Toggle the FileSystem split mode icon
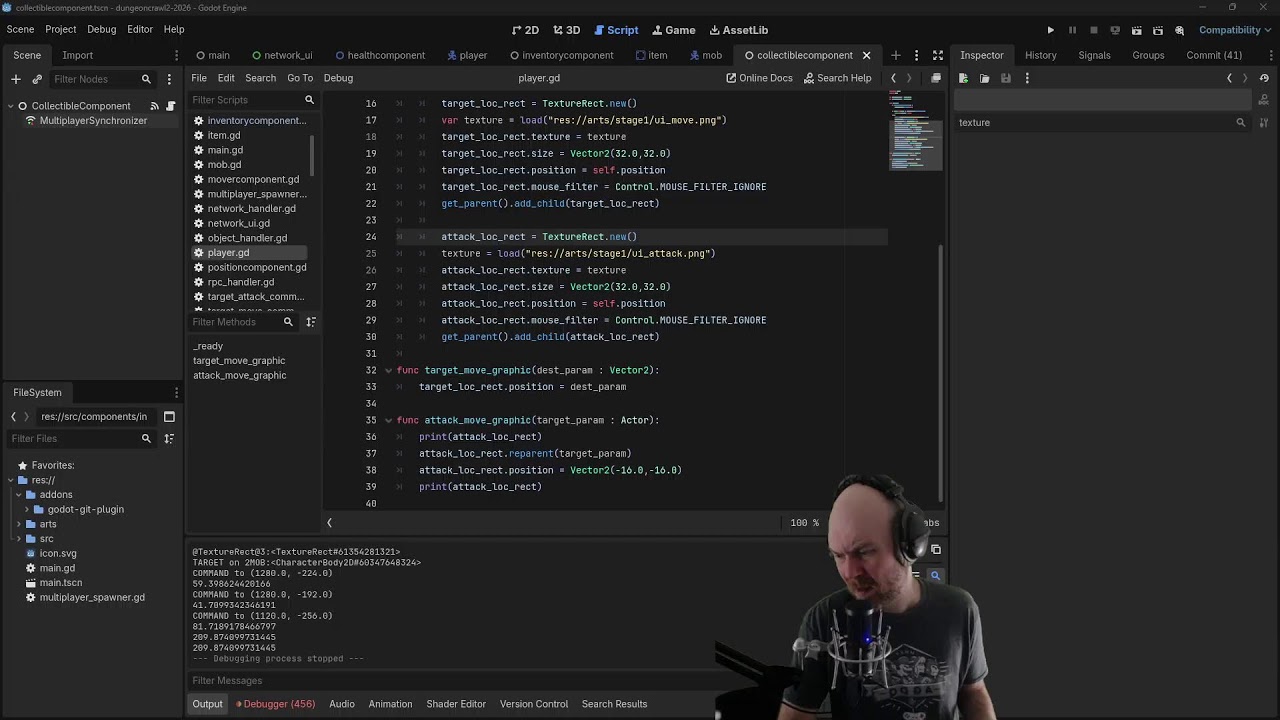 [x=169, y=417]
